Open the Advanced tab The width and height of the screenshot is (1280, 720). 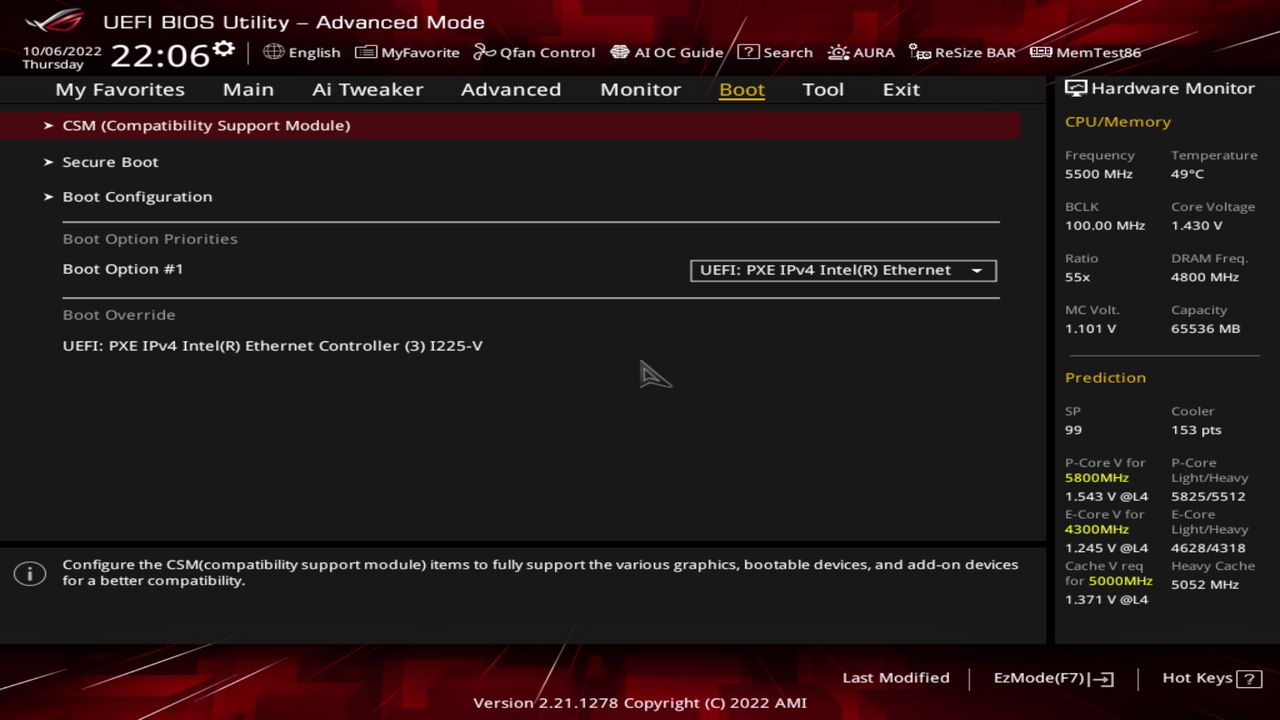point(511,89)
